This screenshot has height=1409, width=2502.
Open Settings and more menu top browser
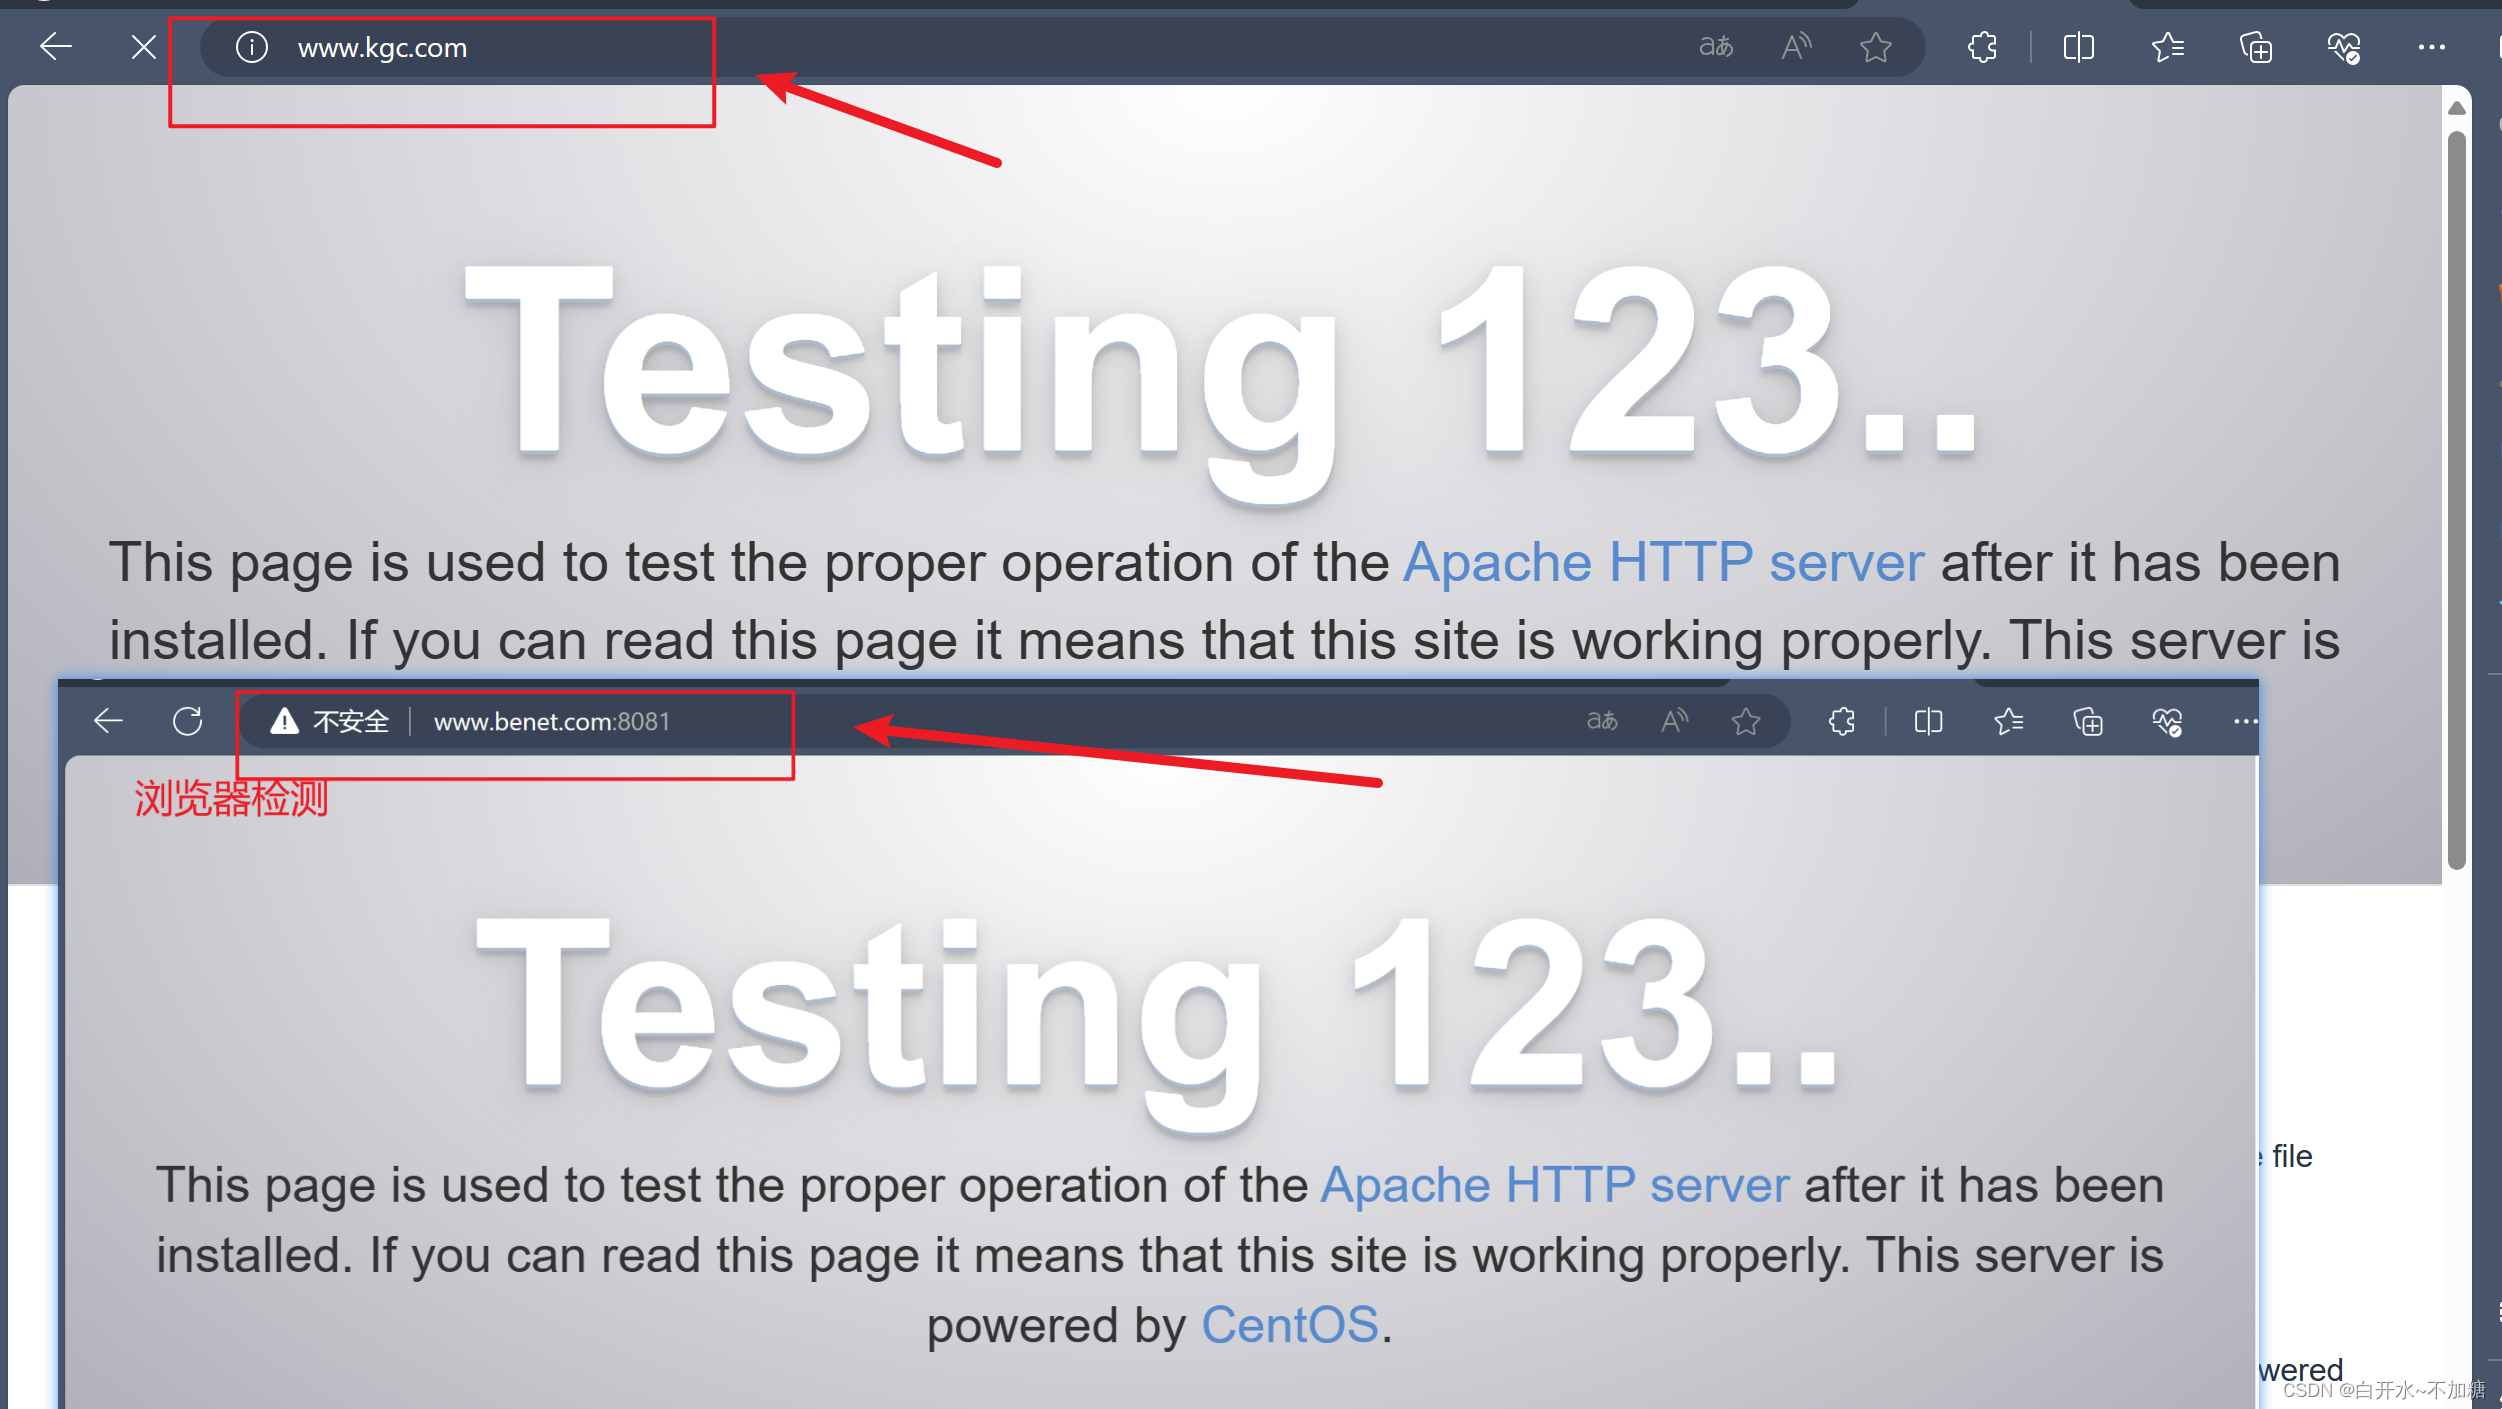tap(2432, 47)
